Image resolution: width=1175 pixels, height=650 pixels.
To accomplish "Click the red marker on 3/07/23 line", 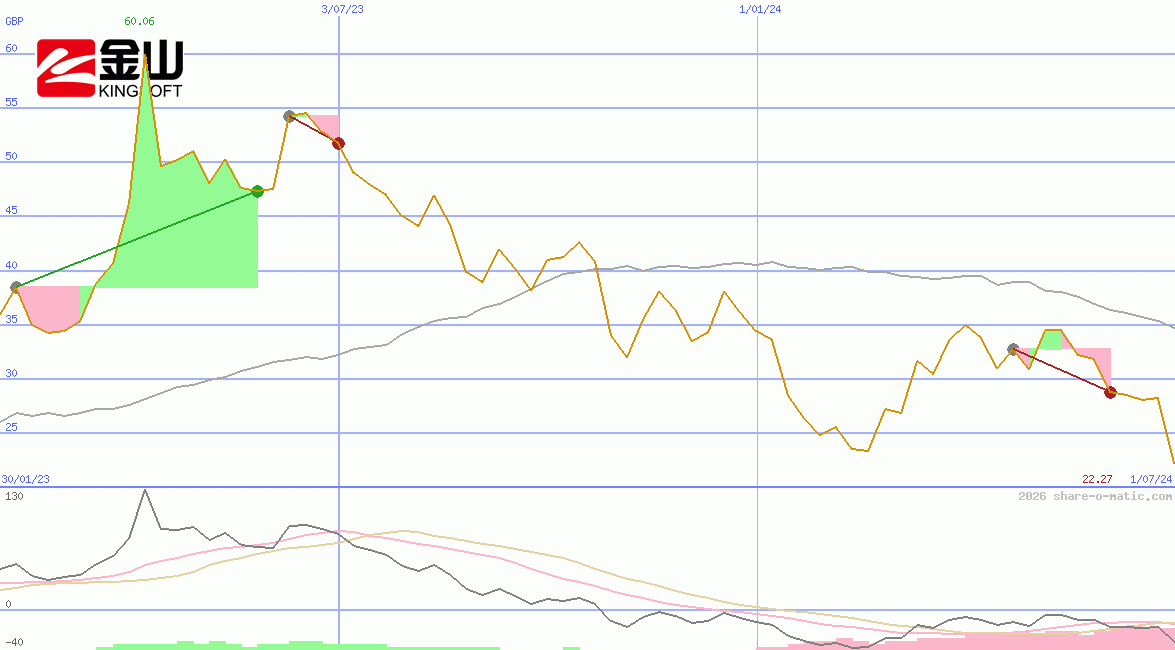I will pos(338,144).
